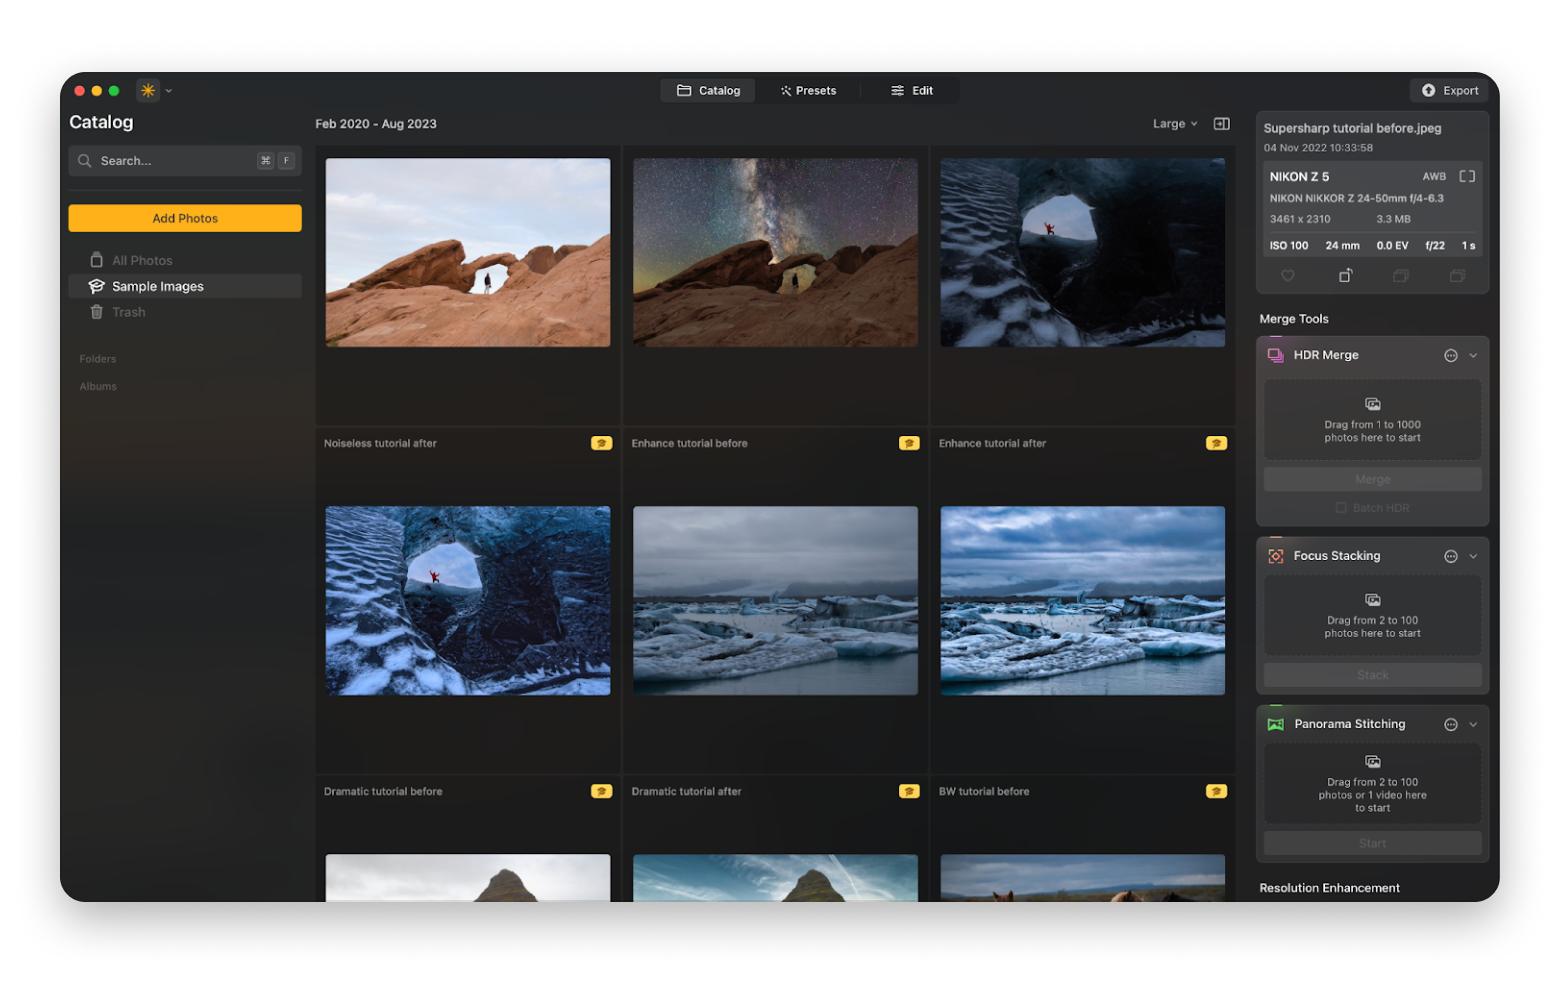This screenshot has width=1560, height=982.
Task: Switch to the Presets tab
Action: (x=808, y=91)
